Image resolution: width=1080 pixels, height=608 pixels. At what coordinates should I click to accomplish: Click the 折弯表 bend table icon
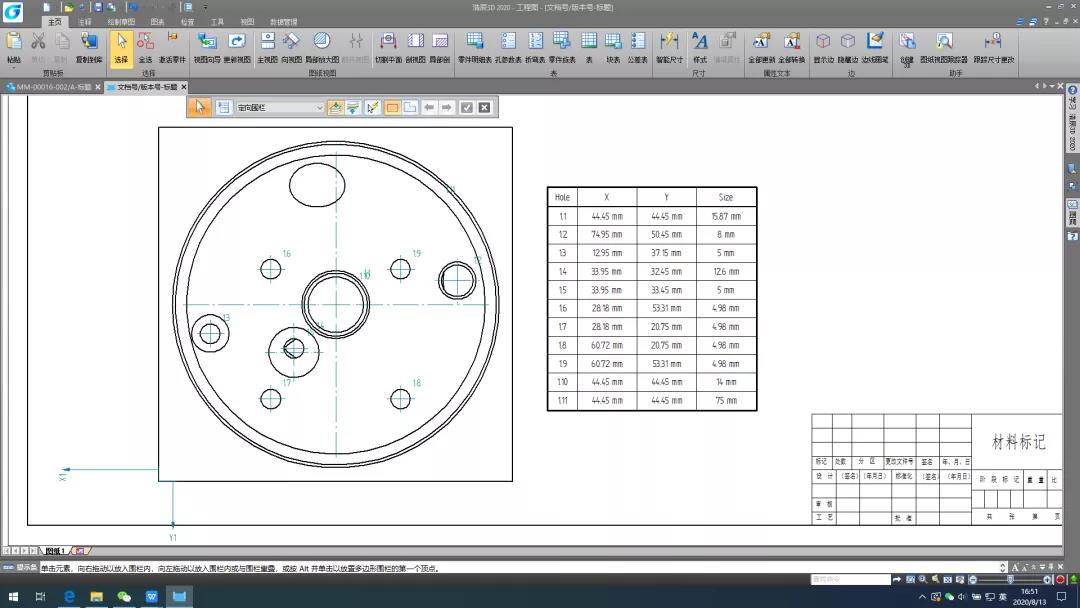tap(535, 48)
